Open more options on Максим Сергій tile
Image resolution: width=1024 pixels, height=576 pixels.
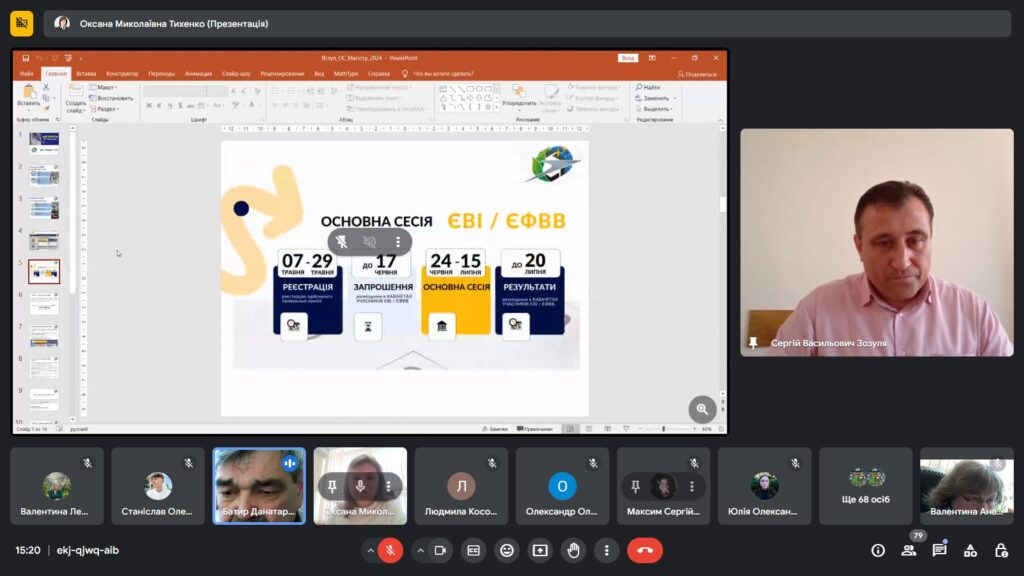691,486
